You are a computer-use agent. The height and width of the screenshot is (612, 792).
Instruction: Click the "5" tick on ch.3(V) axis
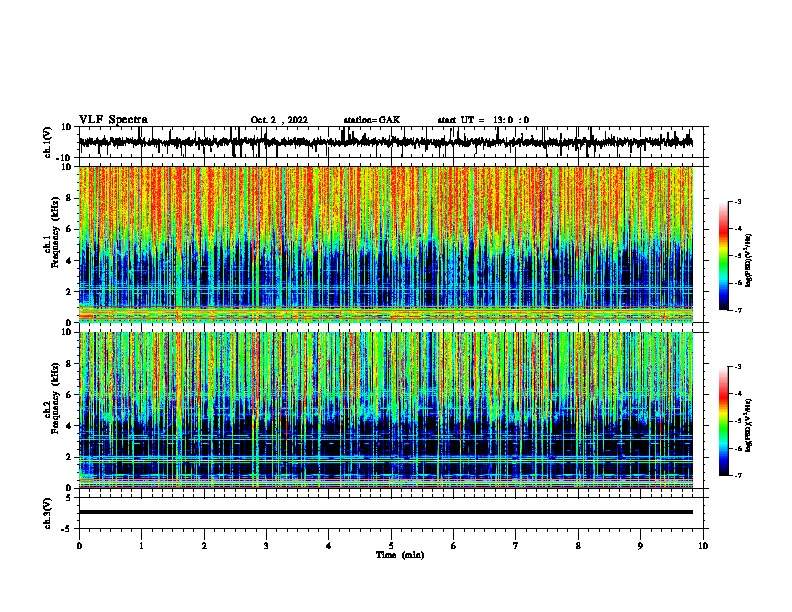69,497
